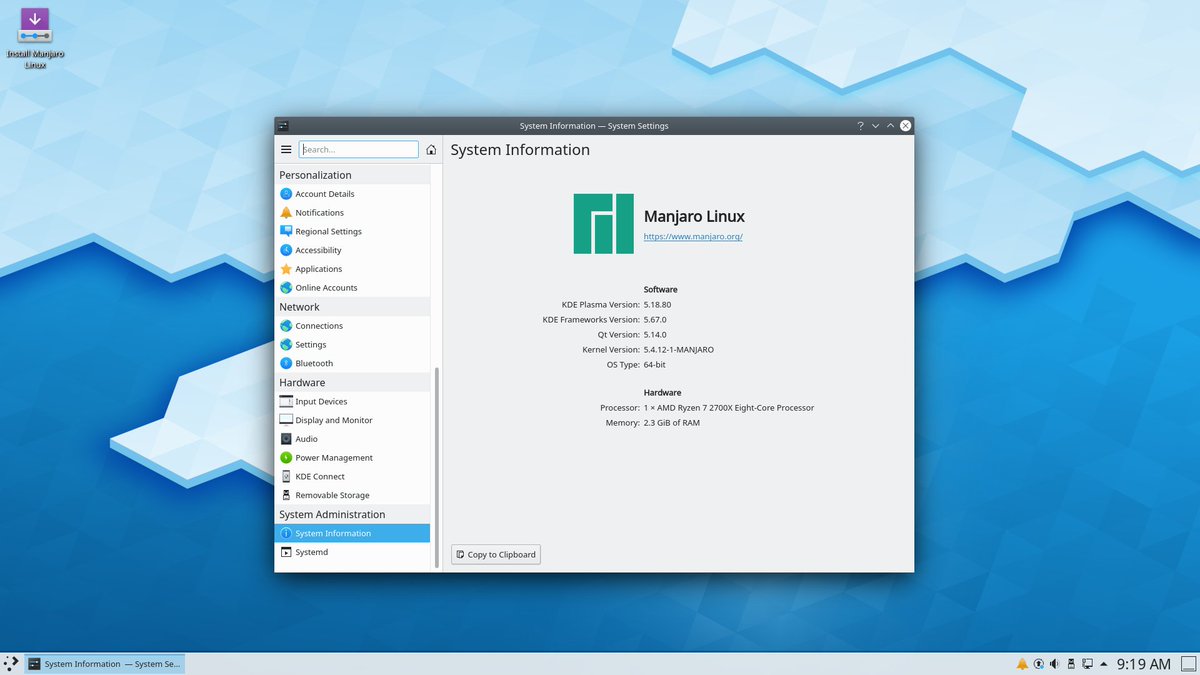Open the volume control tray icon

[x=1055, y=664]
